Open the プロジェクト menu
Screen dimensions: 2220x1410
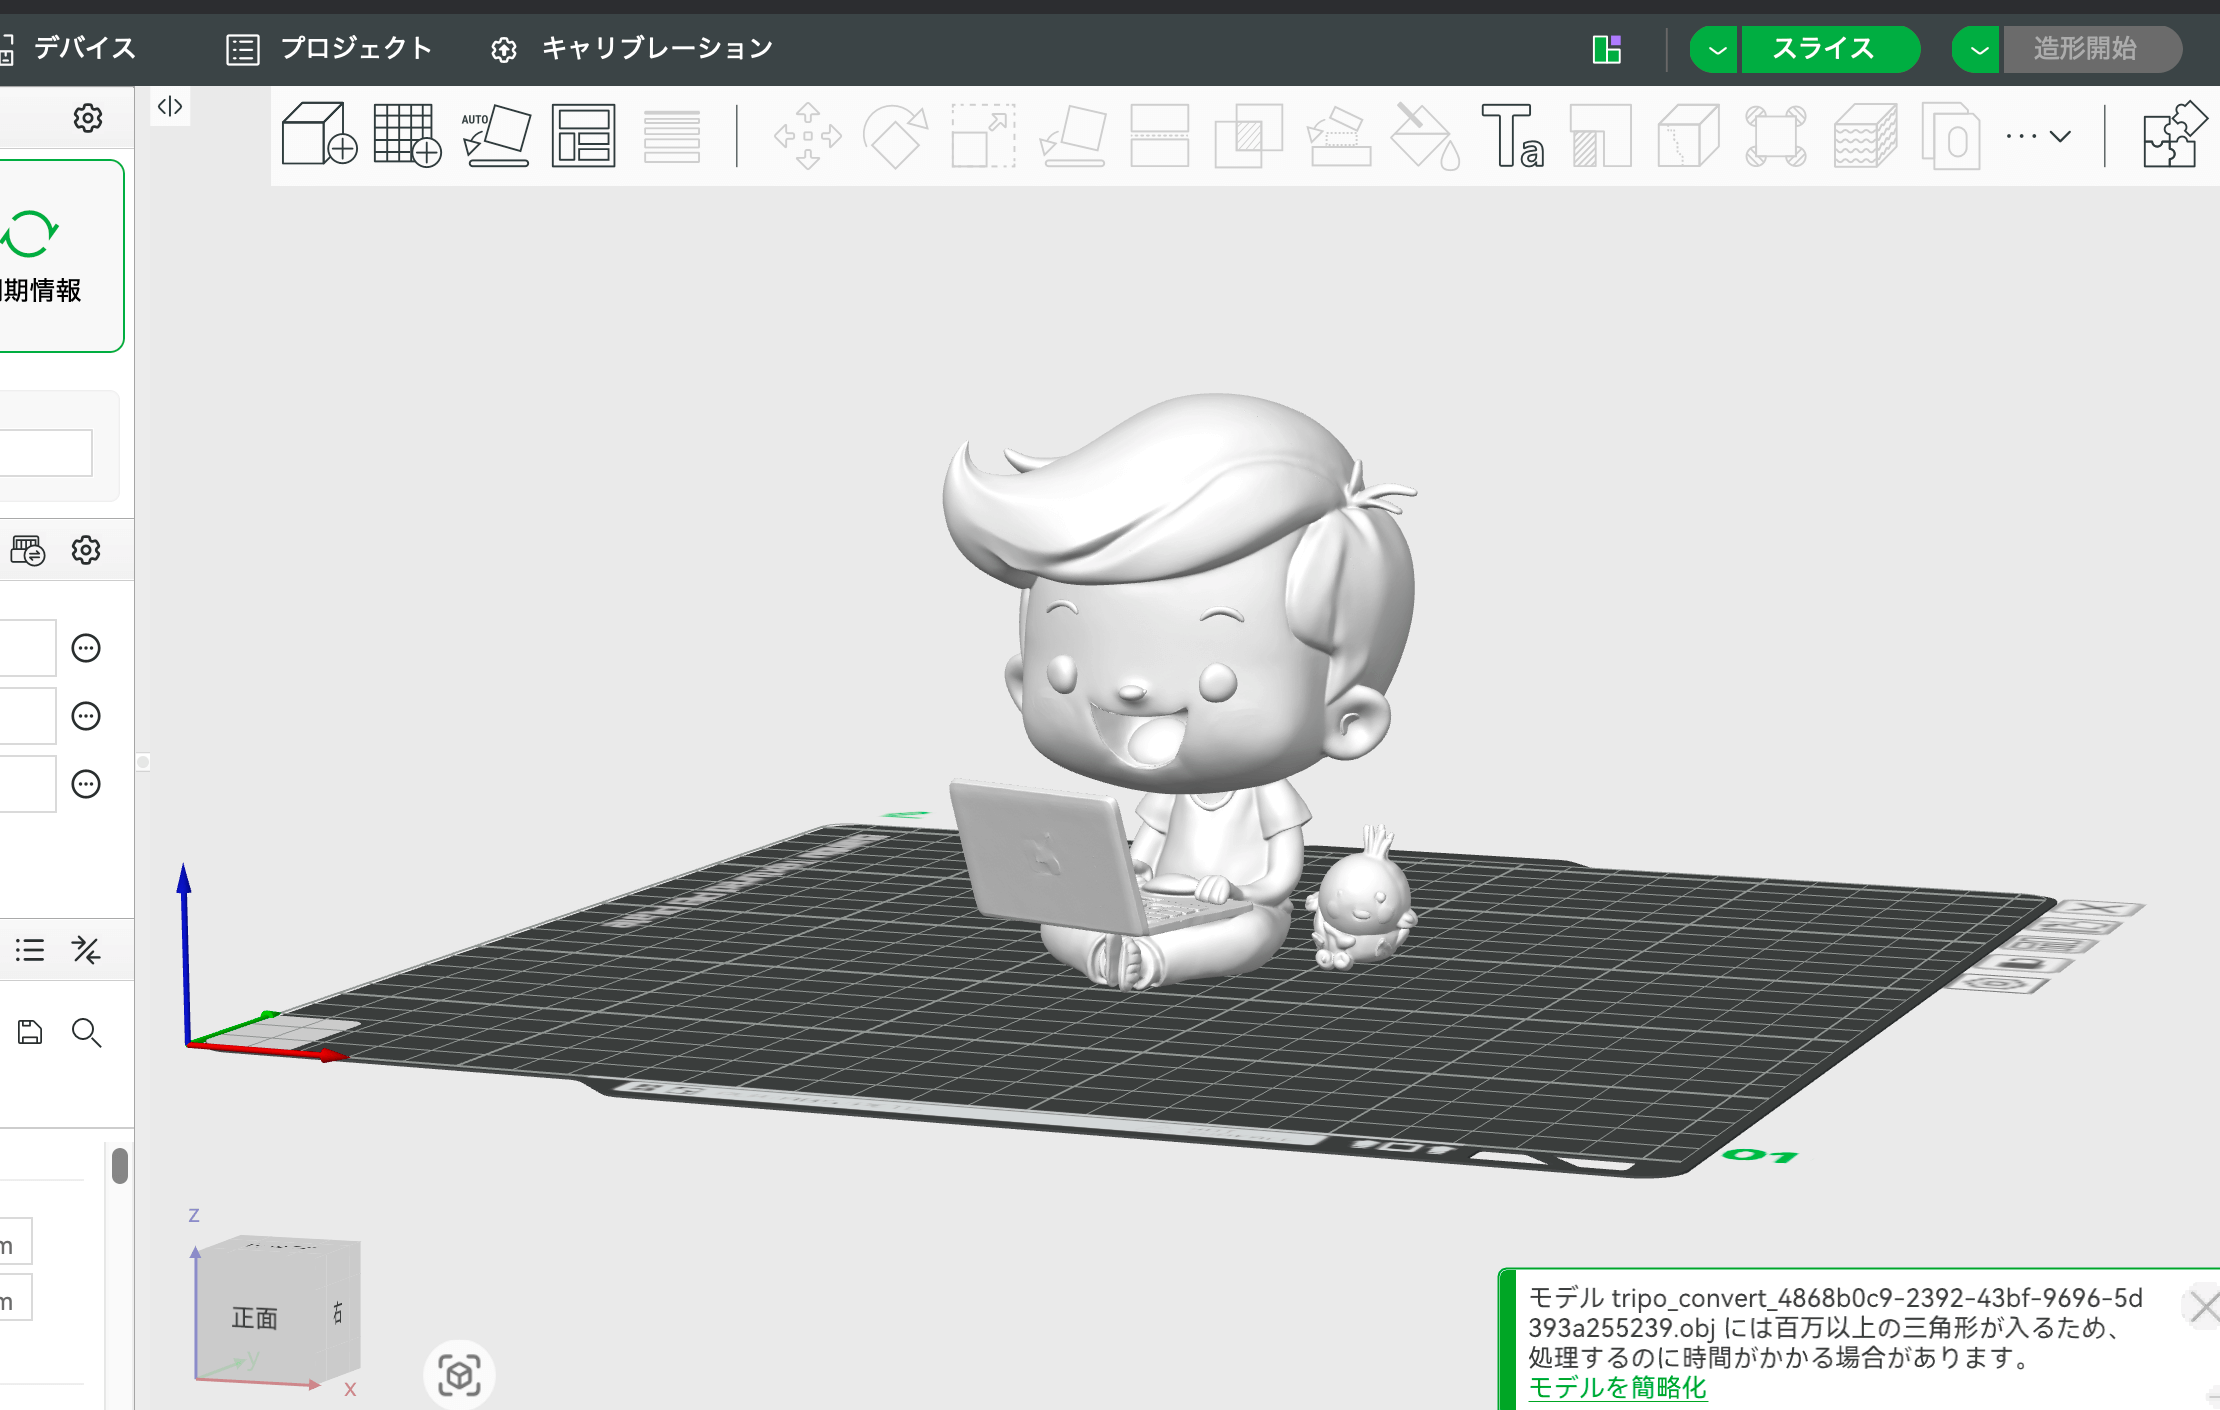pos(356,48)
